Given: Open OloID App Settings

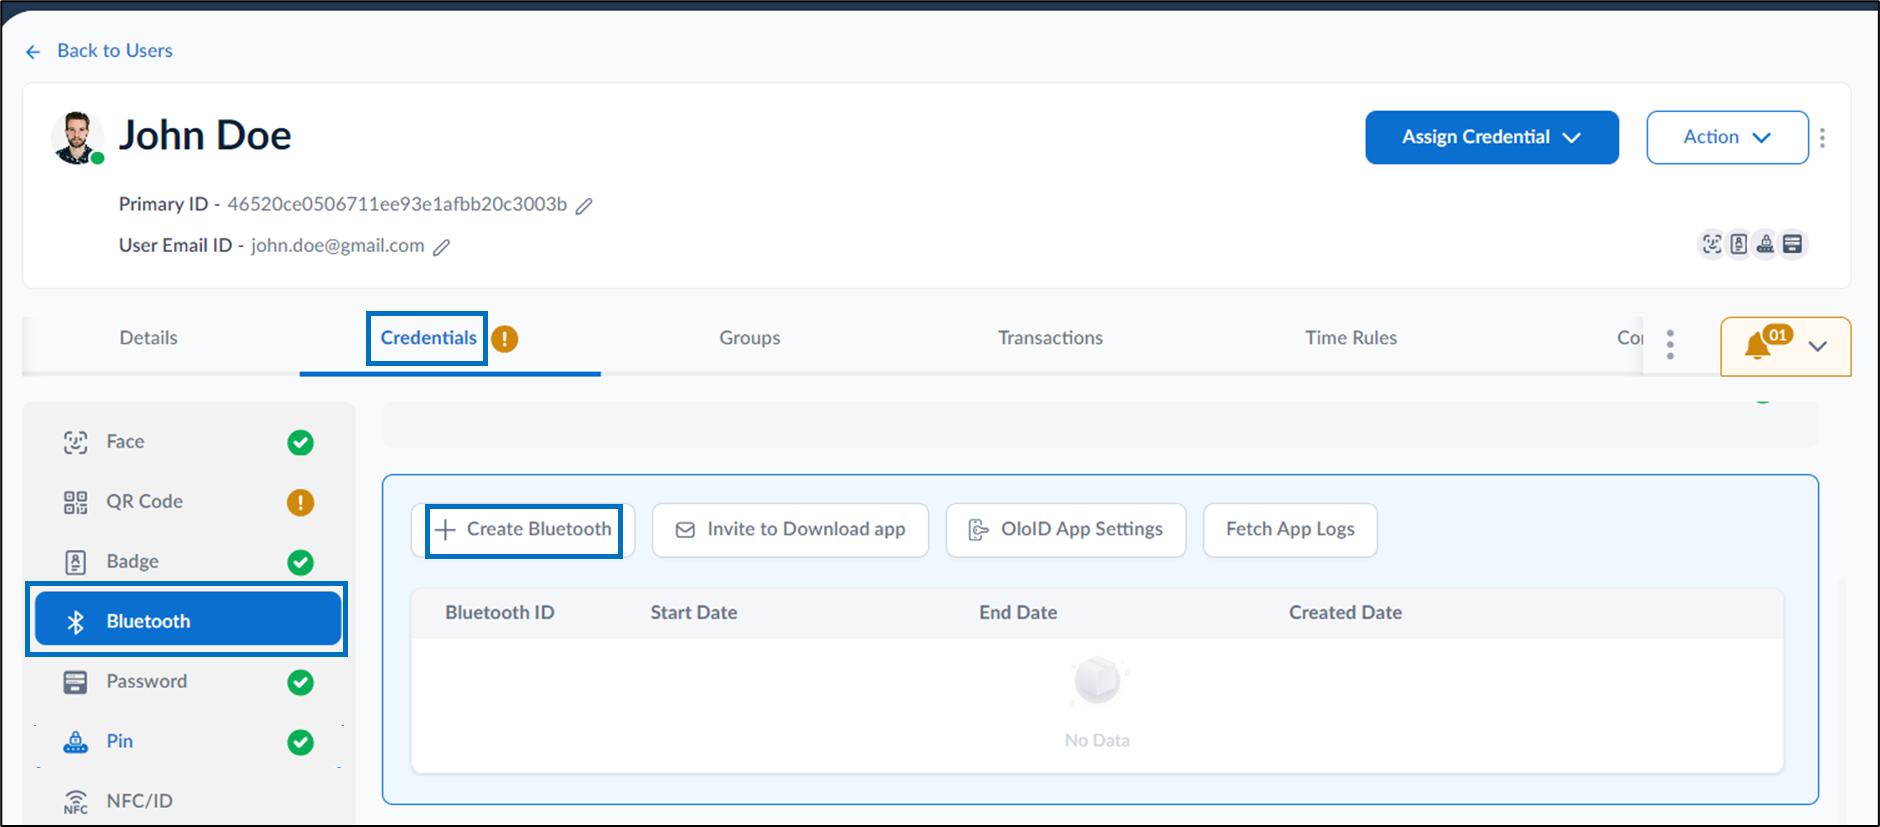Looking at the screenshot, I should (x=1066, y=530).
